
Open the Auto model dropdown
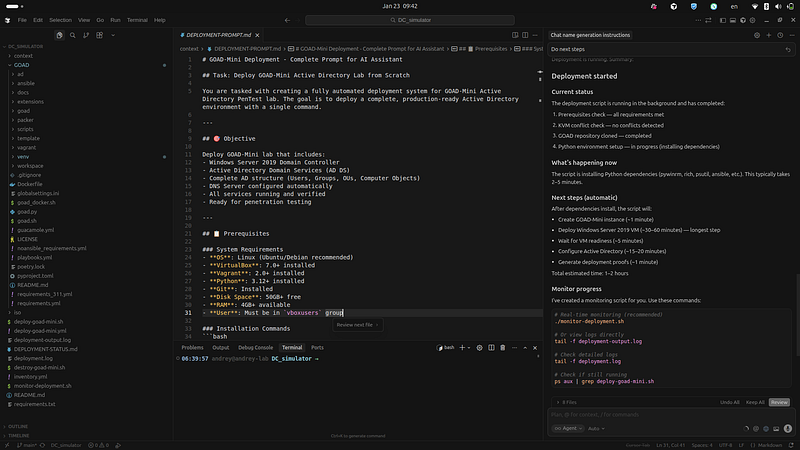pyautogui.click(x=596, y=429)
